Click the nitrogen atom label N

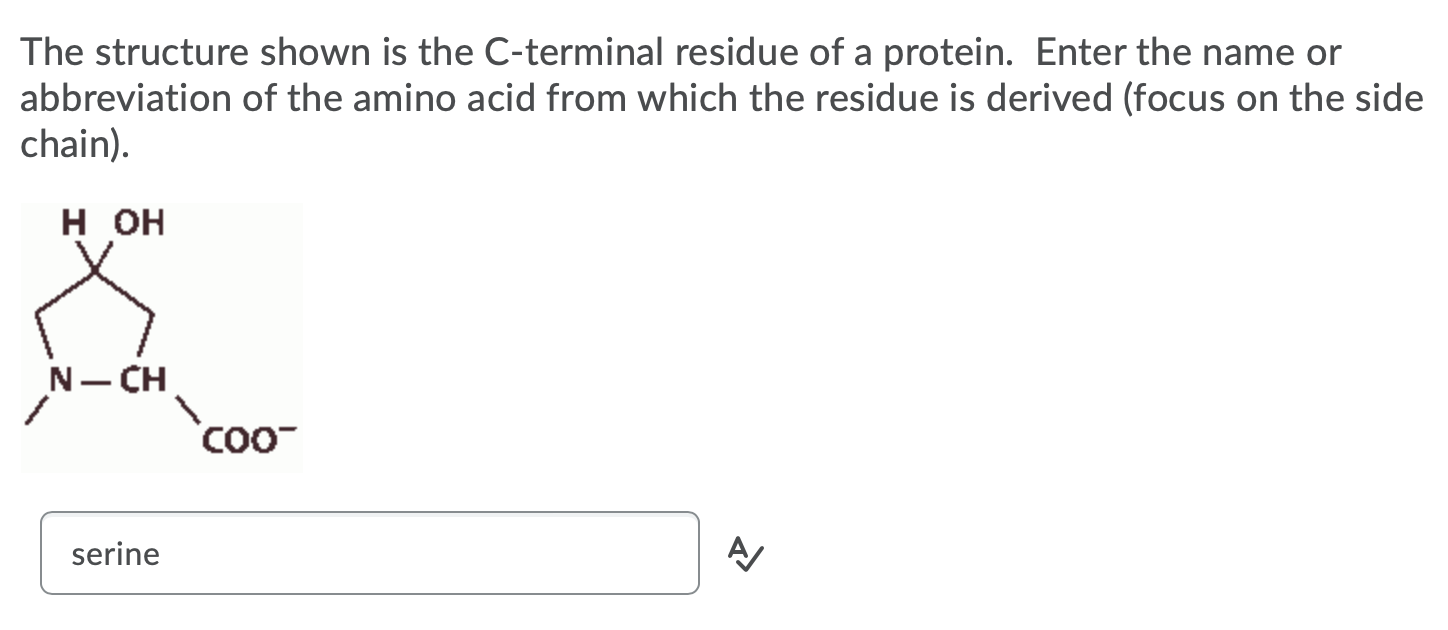(x=61, y=381)
